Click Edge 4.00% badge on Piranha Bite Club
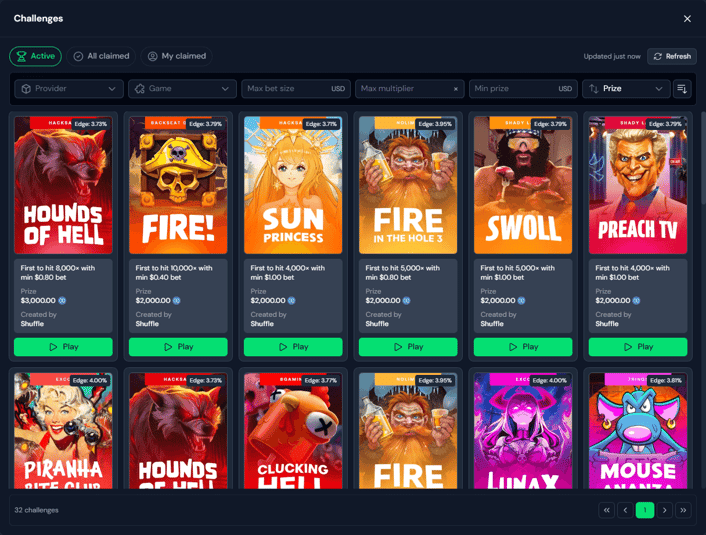 [x=90, y=381]
